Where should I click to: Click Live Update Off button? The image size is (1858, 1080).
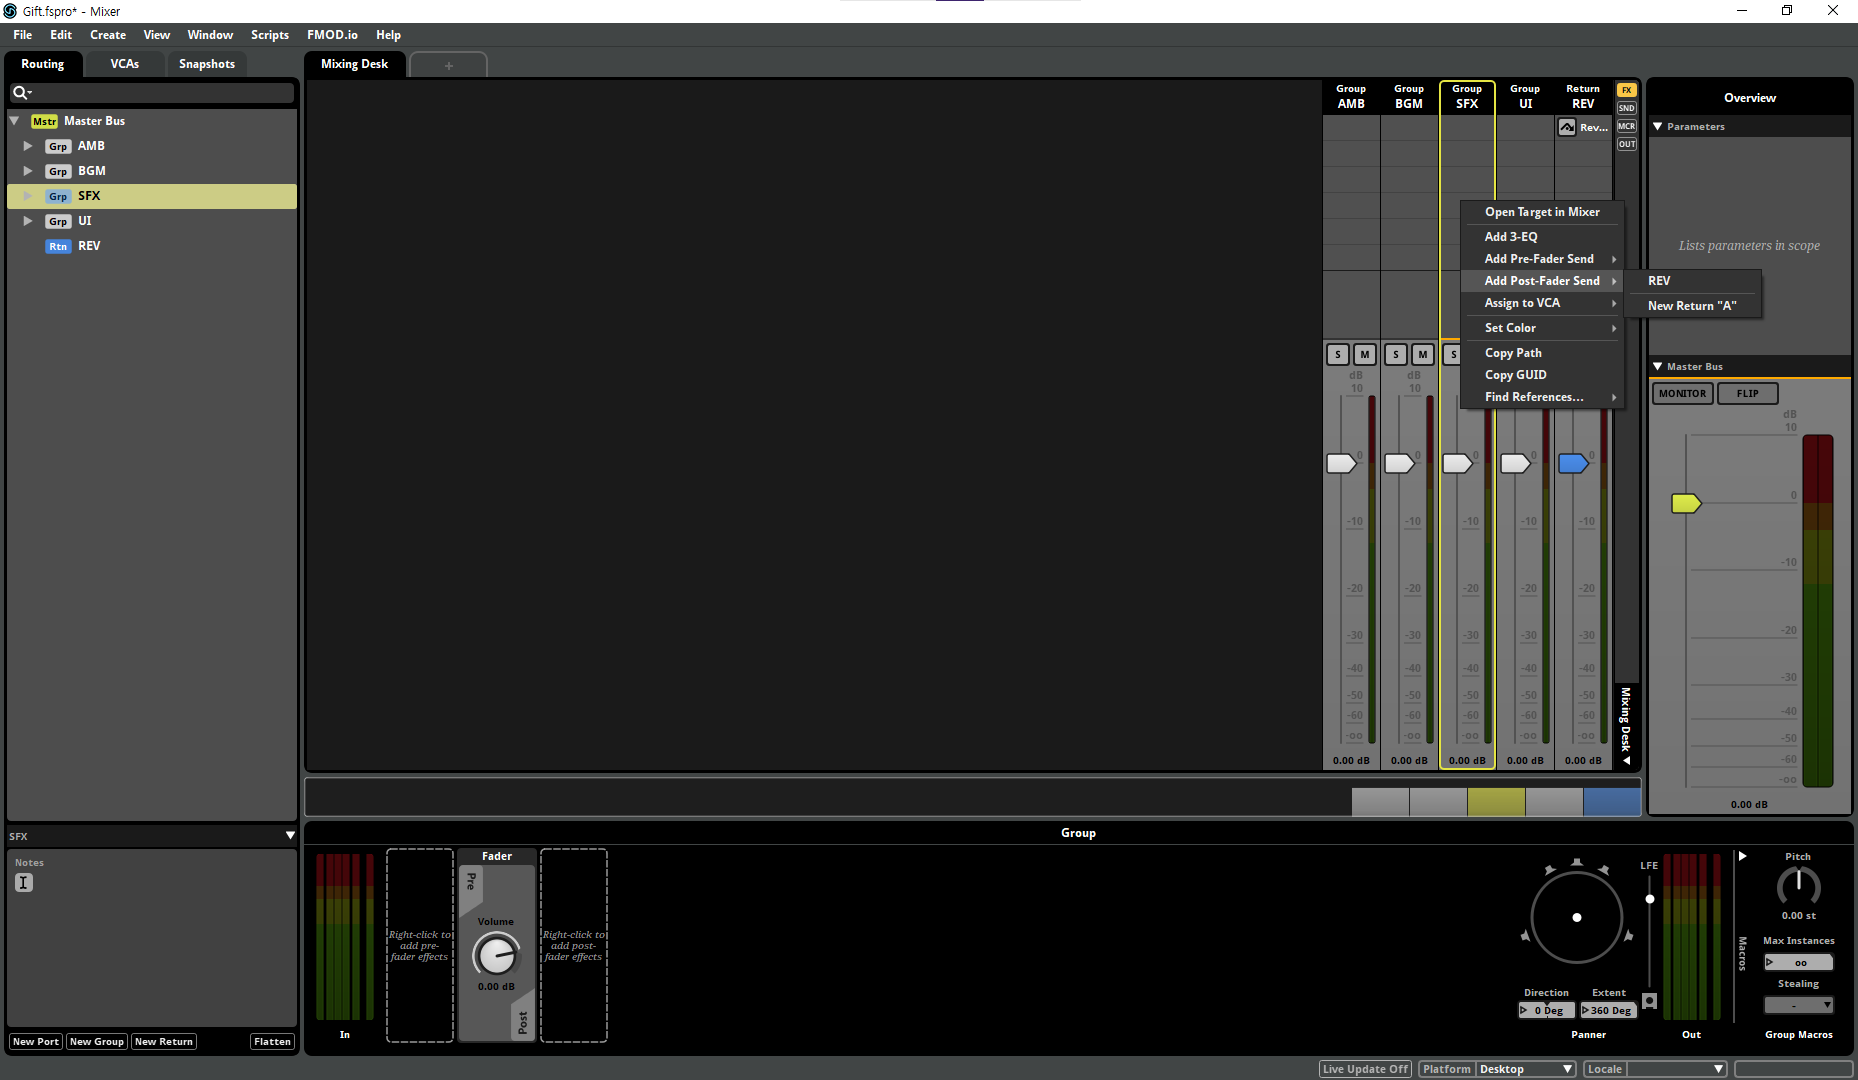tap(1365, 1069)
